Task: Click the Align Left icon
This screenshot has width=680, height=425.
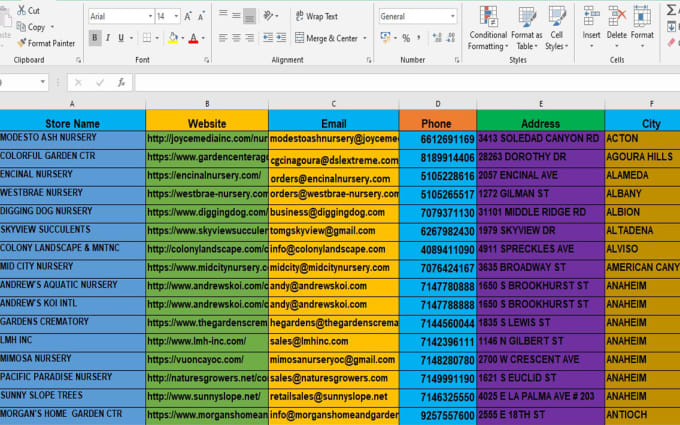Action: 222,38
